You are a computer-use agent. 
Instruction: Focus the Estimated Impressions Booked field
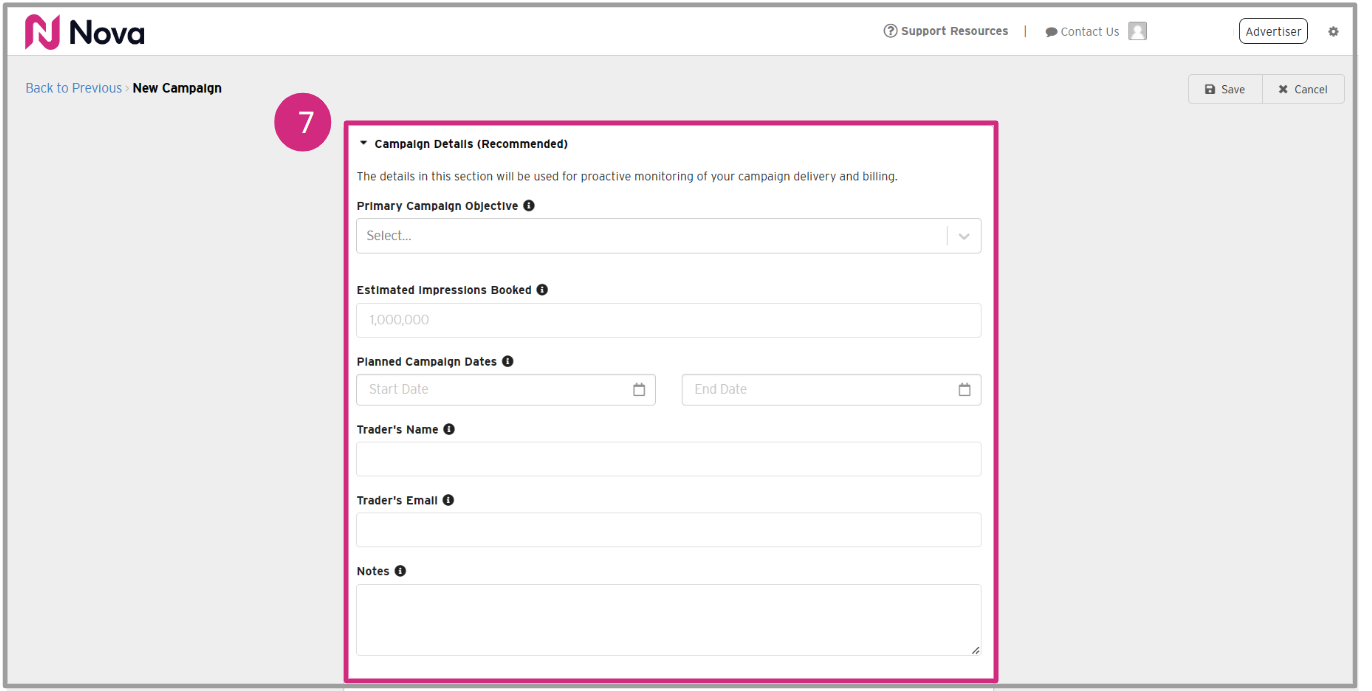(668, 320)
